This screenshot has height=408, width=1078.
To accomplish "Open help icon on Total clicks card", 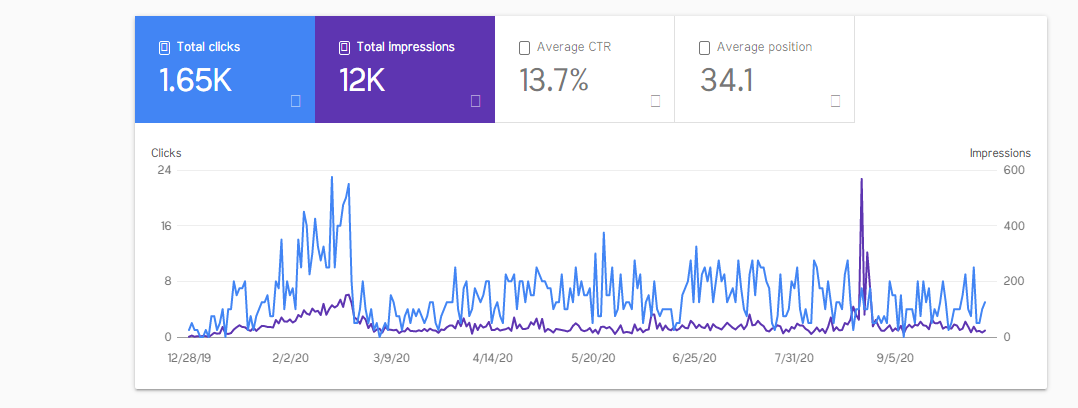I will [296, 101].
